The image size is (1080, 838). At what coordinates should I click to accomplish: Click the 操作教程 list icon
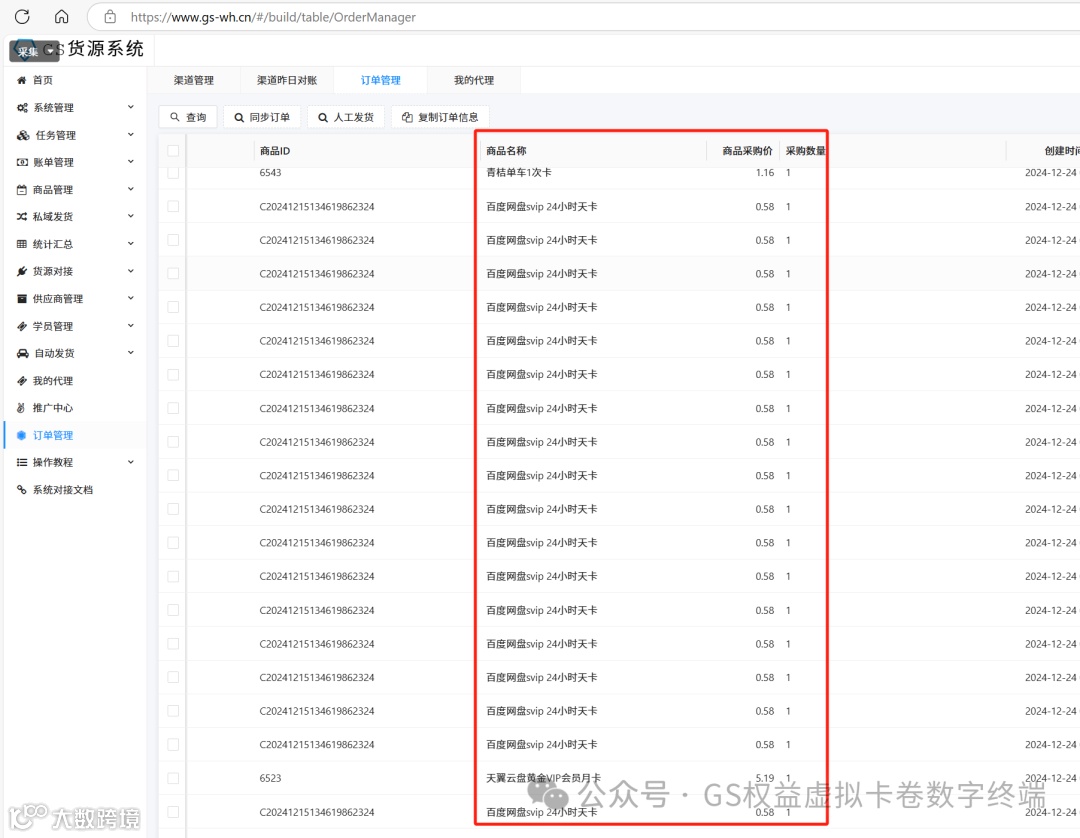coord(21,462)
